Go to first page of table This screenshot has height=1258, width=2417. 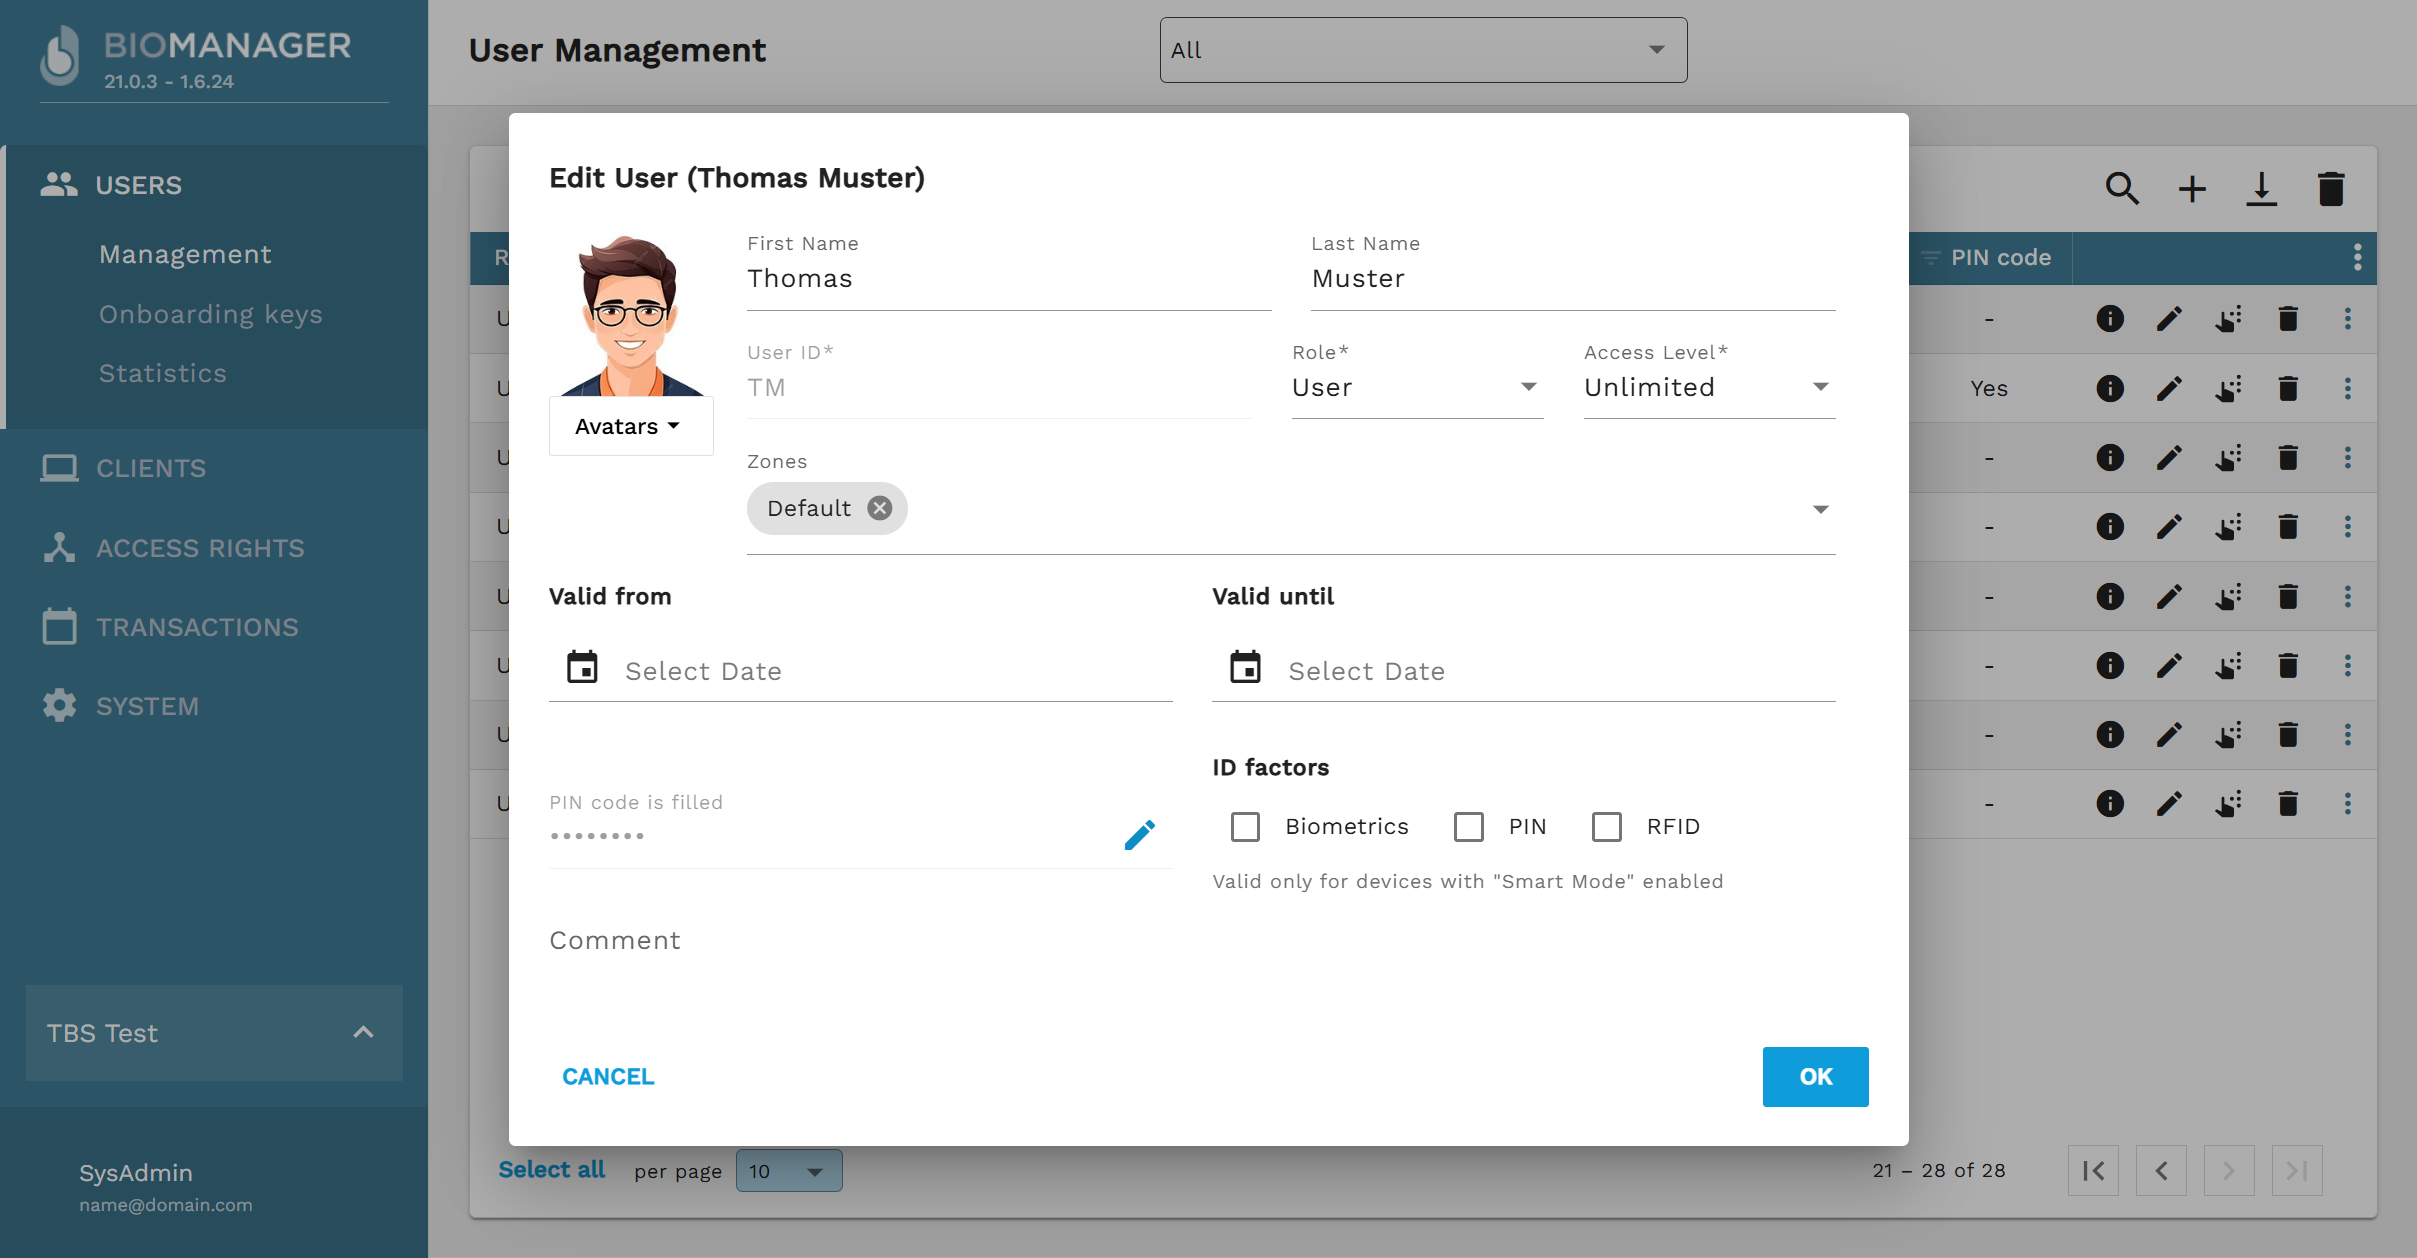(x=2093, y=1171)
